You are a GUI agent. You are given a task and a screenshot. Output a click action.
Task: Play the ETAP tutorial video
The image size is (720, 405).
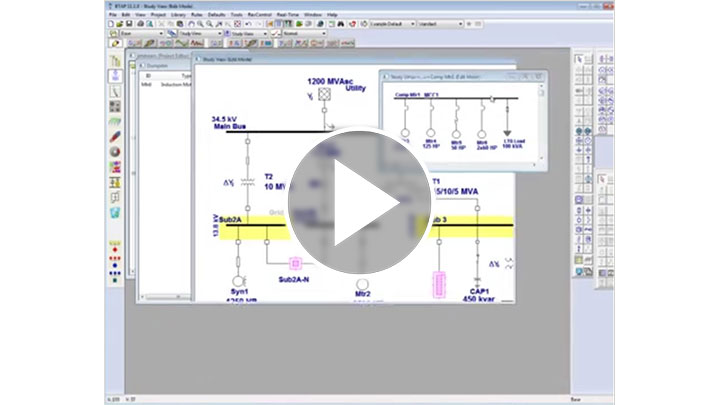tap(359, 202)
